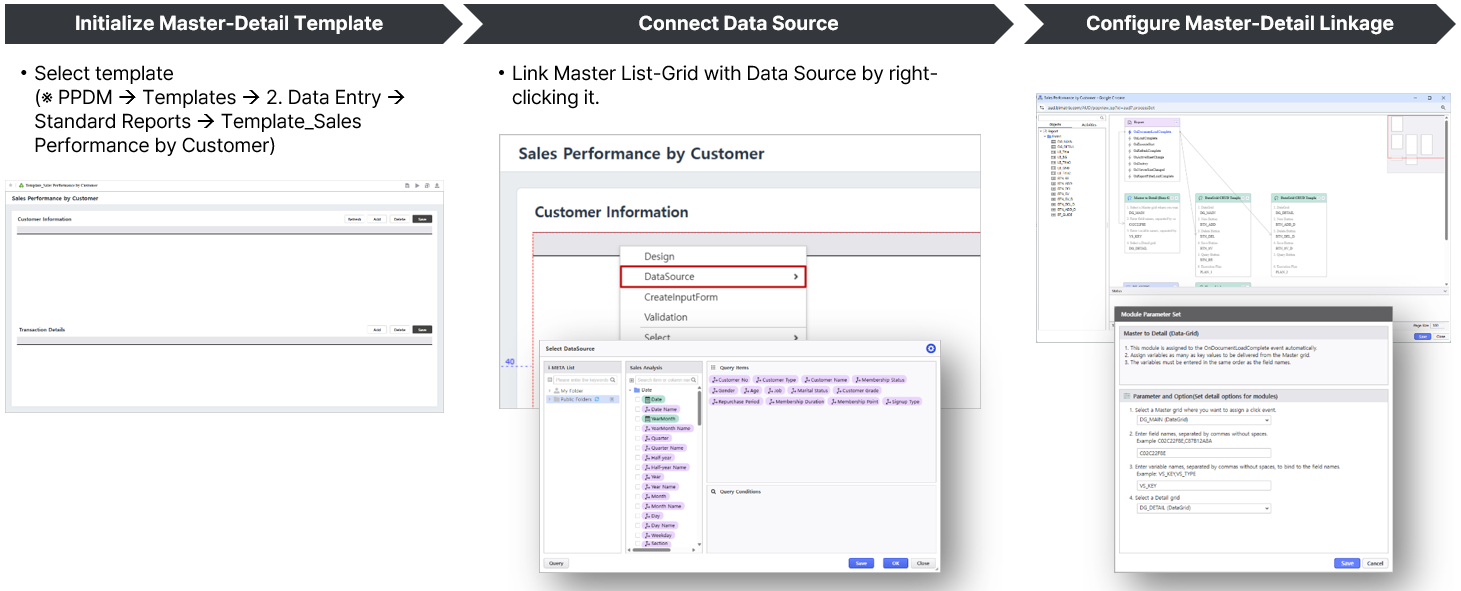Image resolution: width=1461 pixels, height=591 pixels.
Task: Click the VS_KEY variable names input field
Action: click(x=1202, y=486)
